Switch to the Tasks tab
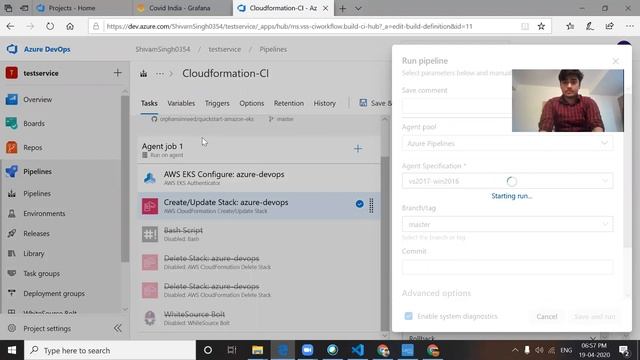 point(149,103)
